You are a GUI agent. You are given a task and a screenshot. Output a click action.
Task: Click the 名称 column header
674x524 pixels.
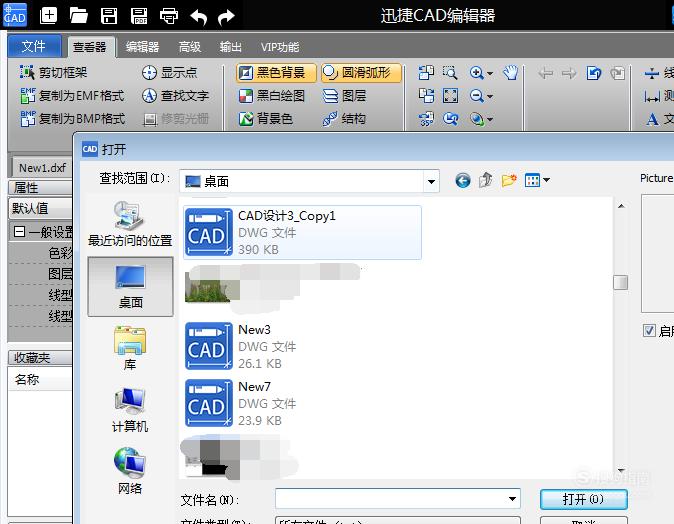[x=40, y=379]
